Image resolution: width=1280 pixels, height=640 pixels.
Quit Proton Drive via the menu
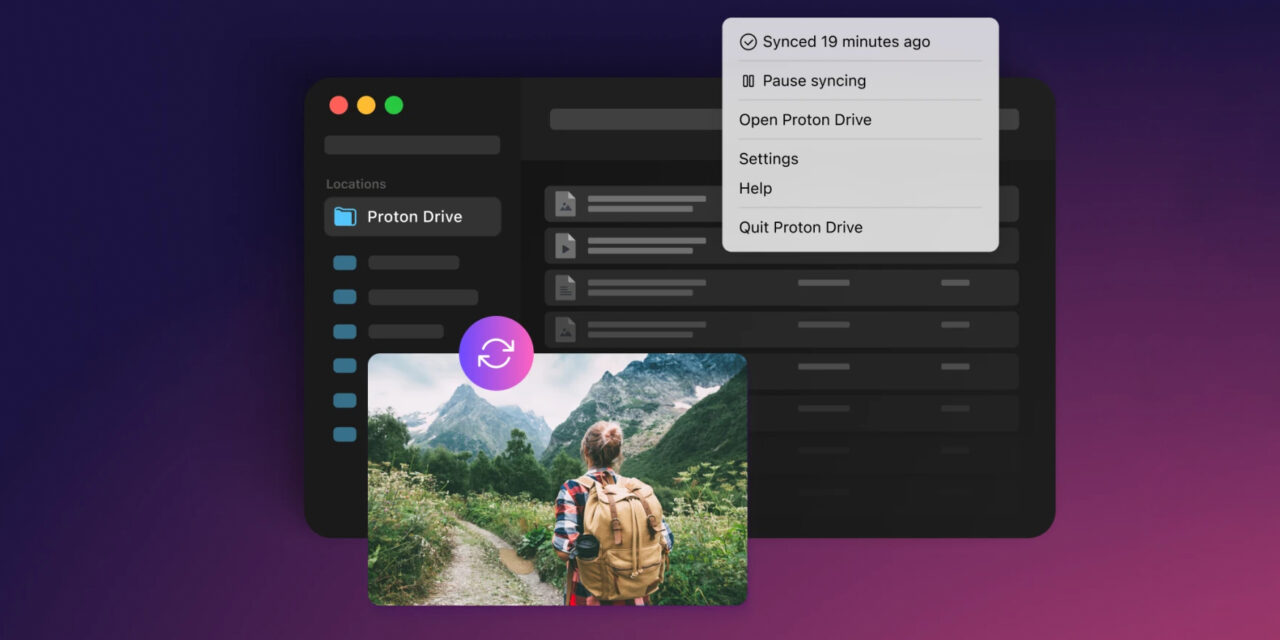coord(800,227)
